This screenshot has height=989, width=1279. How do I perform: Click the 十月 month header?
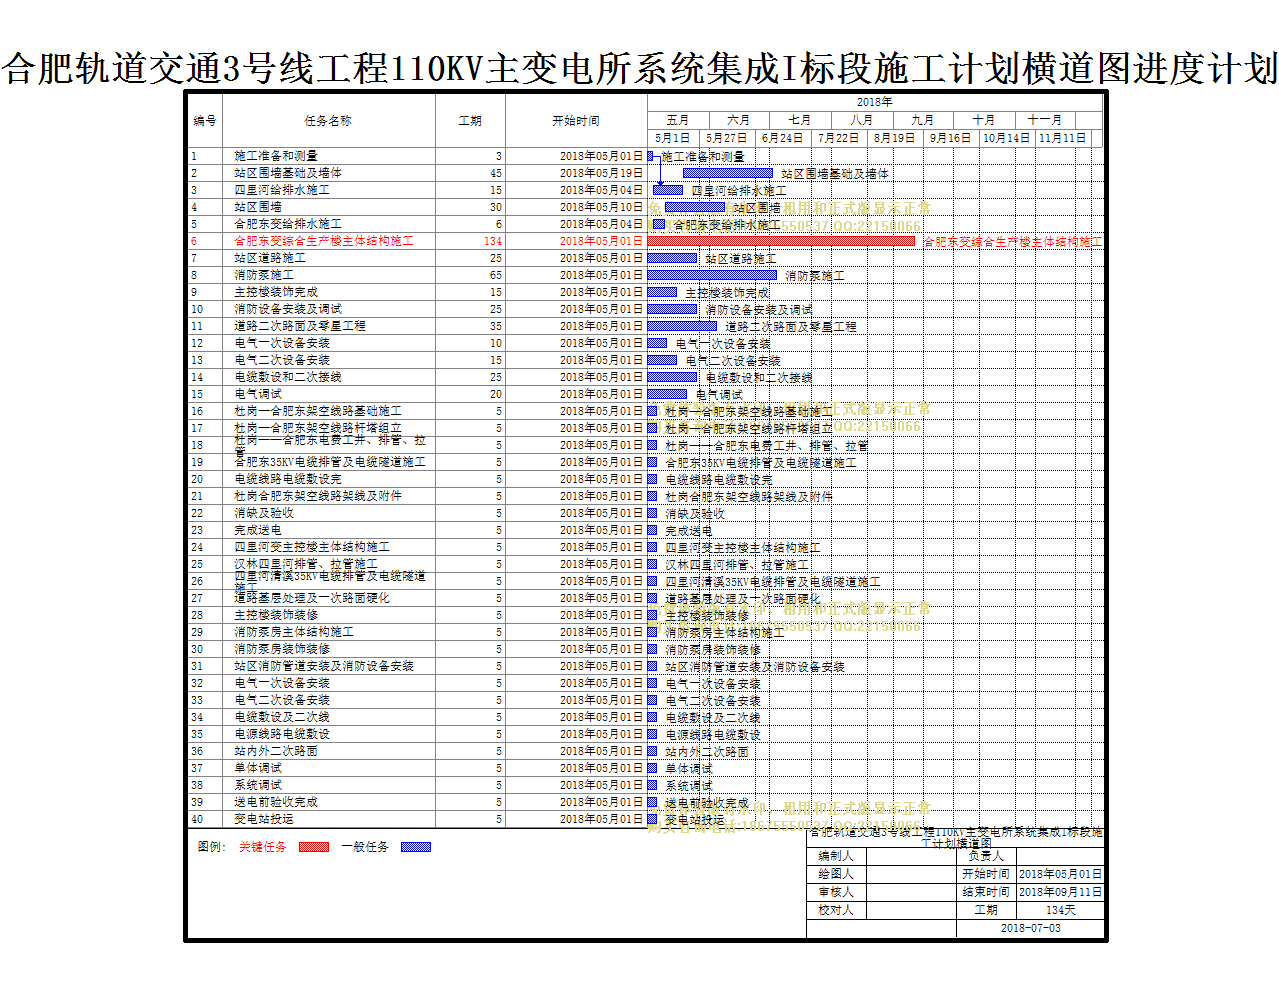click(984, 120)
